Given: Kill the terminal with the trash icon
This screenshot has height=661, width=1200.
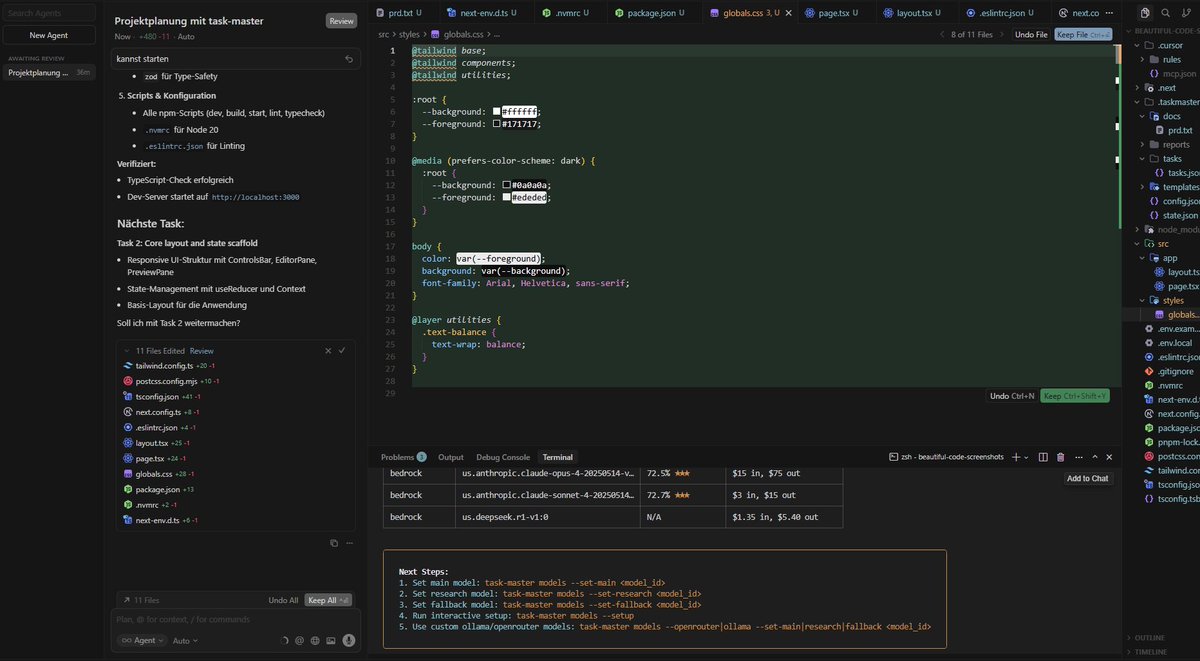Looking at the screenshot, I should pos(1060,457).
